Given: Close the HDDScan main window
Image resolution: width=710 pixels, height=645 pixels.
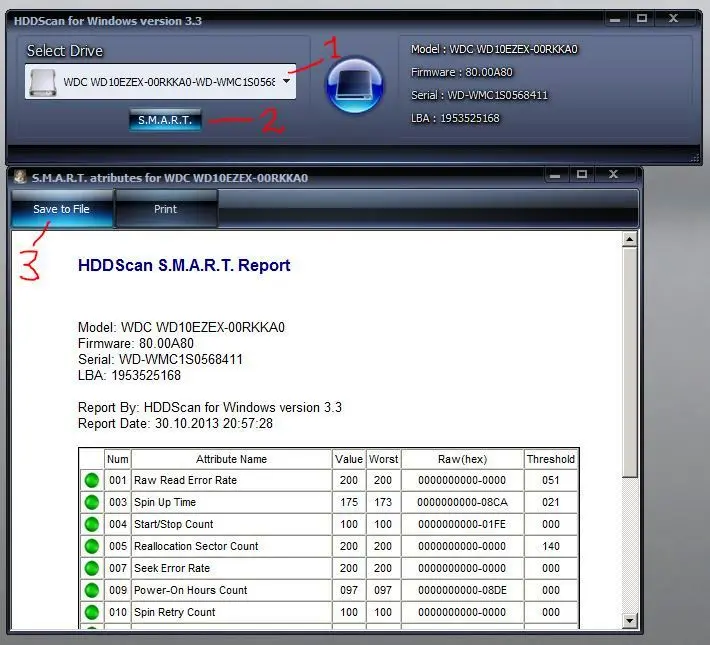Looking at the screenshot, I should tap(673, 19).
